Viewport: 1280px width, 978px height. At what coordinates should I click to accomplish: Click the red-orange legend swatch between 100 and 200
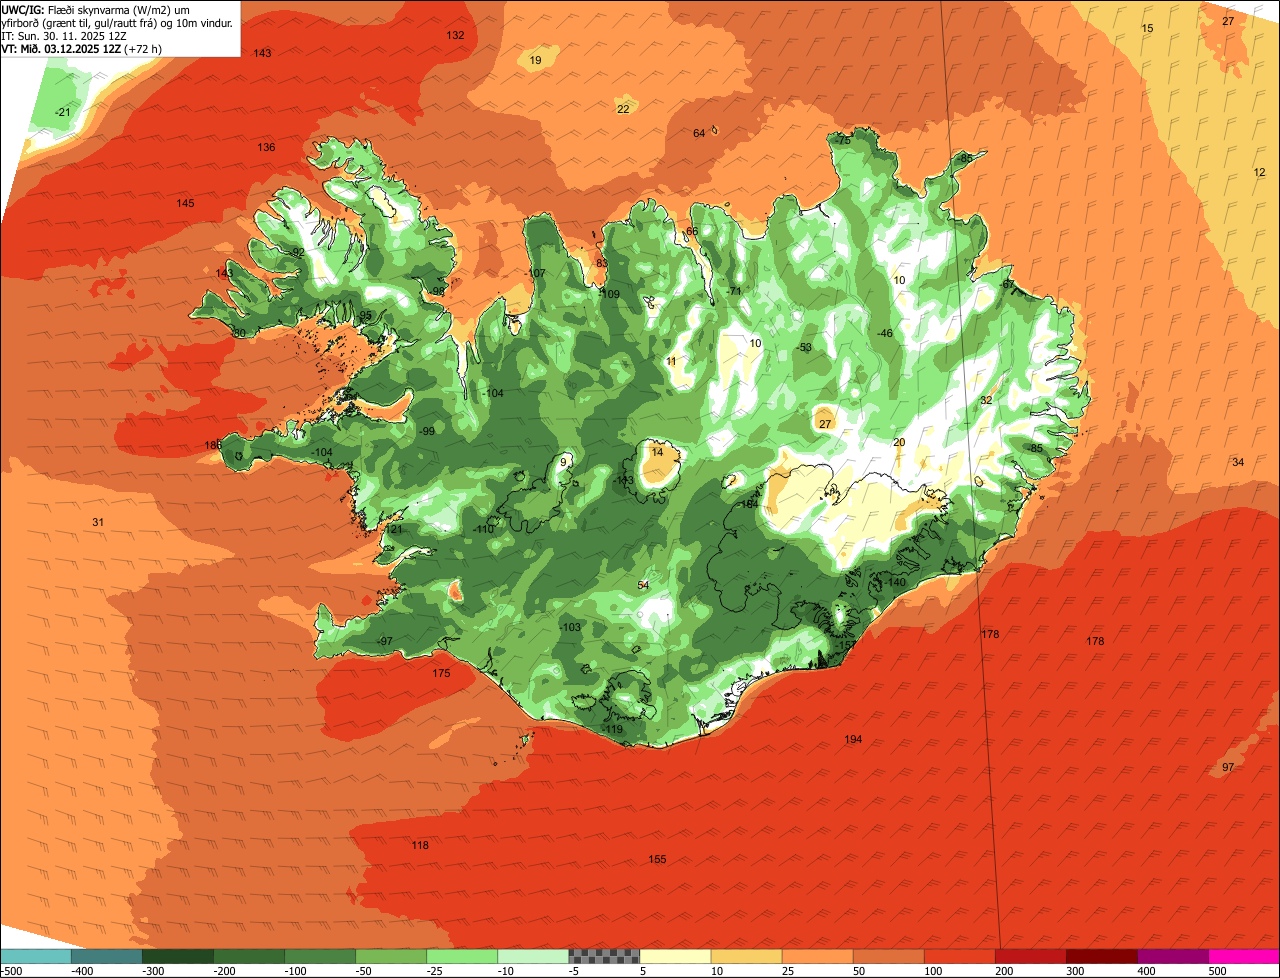pos(959,956)
